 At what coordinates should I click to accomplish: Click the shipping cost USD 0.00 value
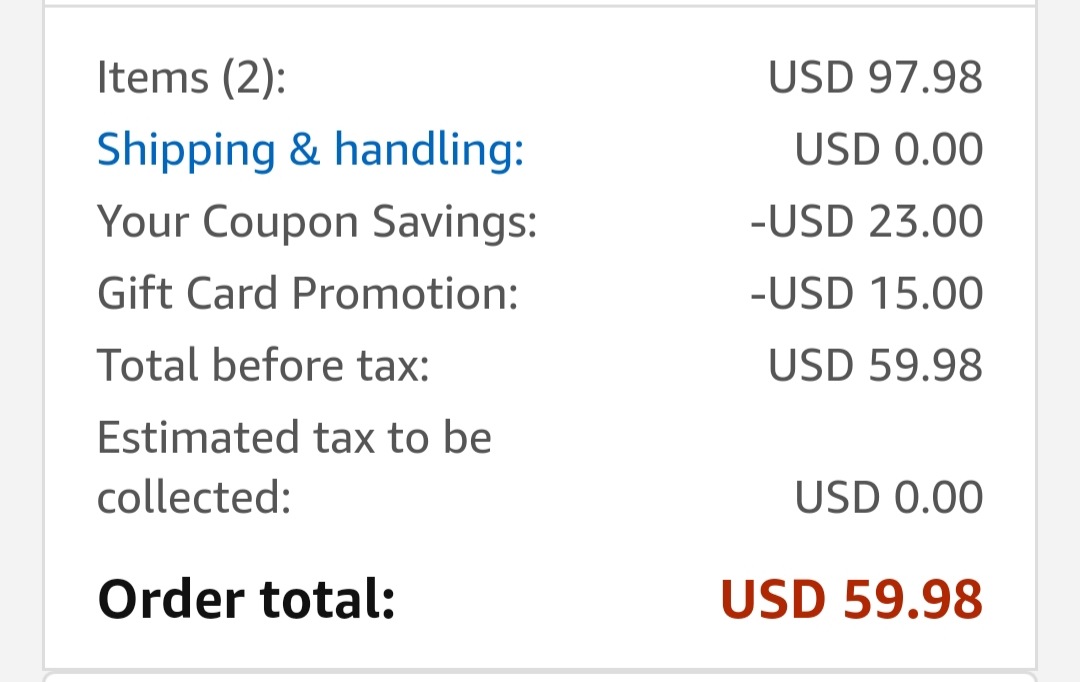889,149
